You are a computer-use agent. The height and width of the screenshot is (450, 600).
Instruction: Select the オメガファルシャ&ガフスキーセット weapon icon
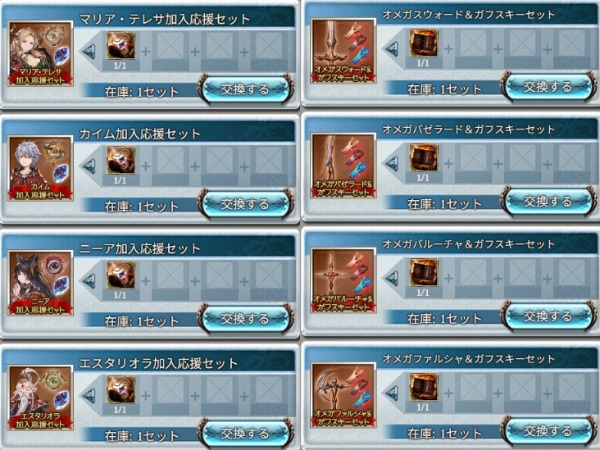coord(343,395)
